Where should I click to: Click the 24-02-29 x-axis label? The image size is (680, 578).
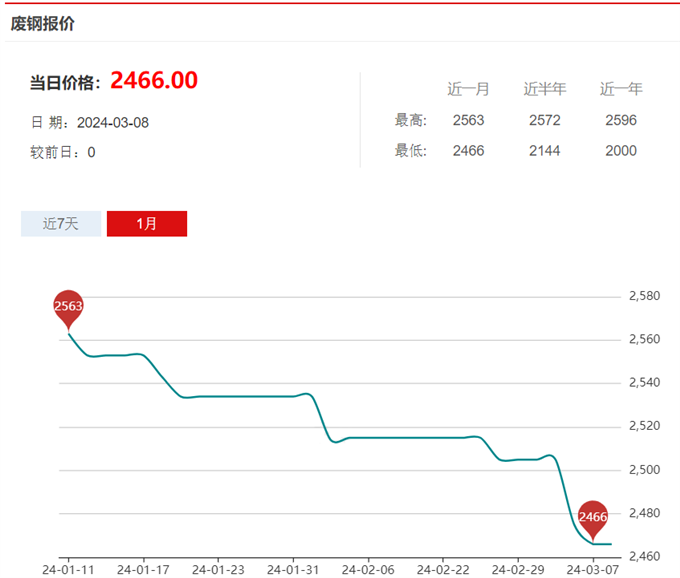pyautogui.click(x=518, y=570)
